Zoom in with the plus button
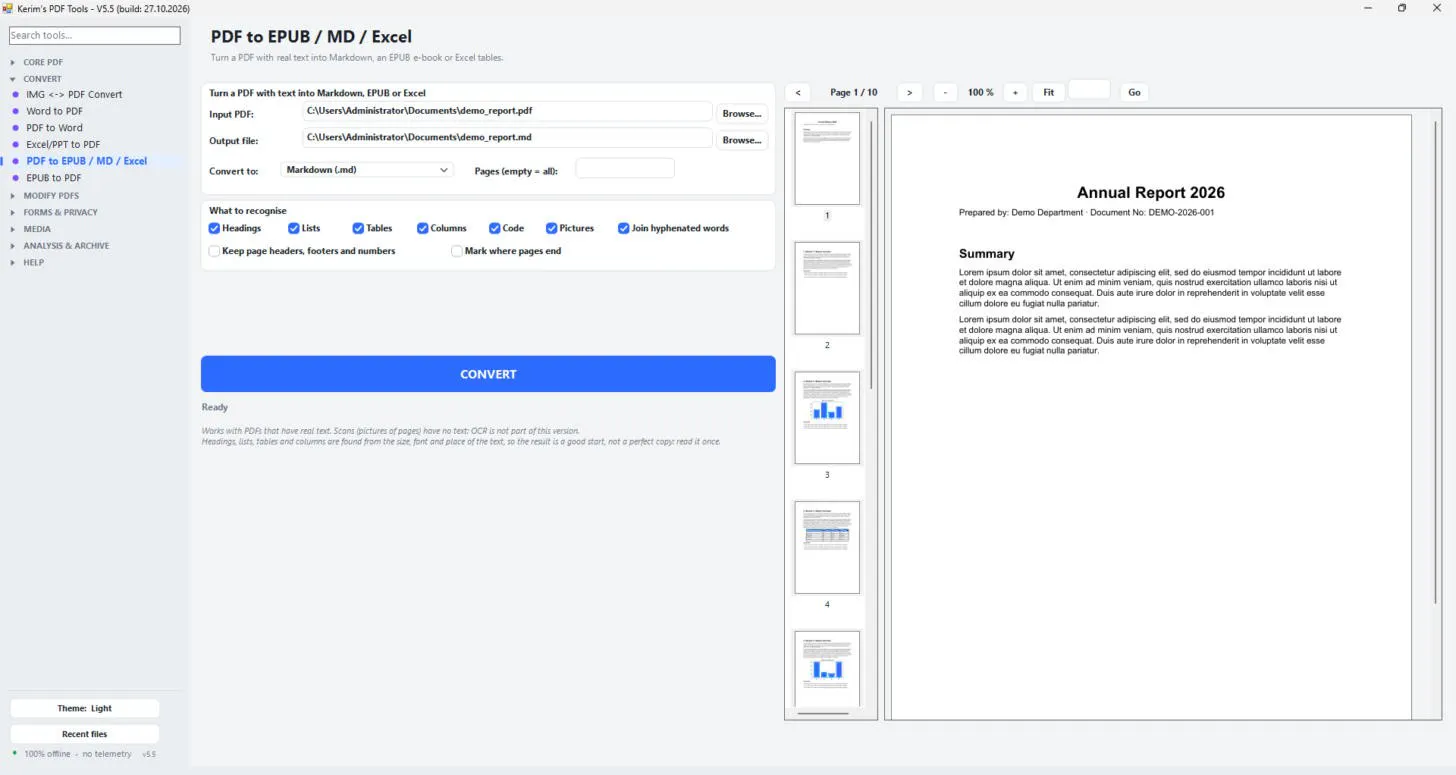The width and height of the screenshot is (1456, 775). click(1015, 92)
